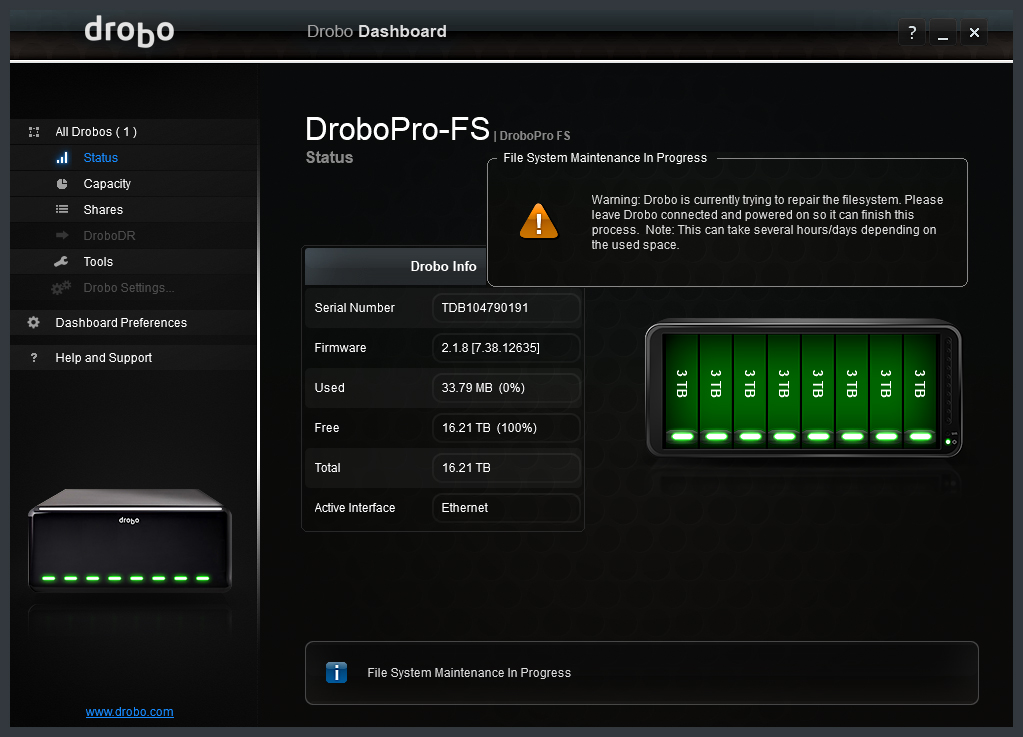Minimize the Drobo Dashboard window
This screenshot has height=737, width=1023.
pos(943,32)
